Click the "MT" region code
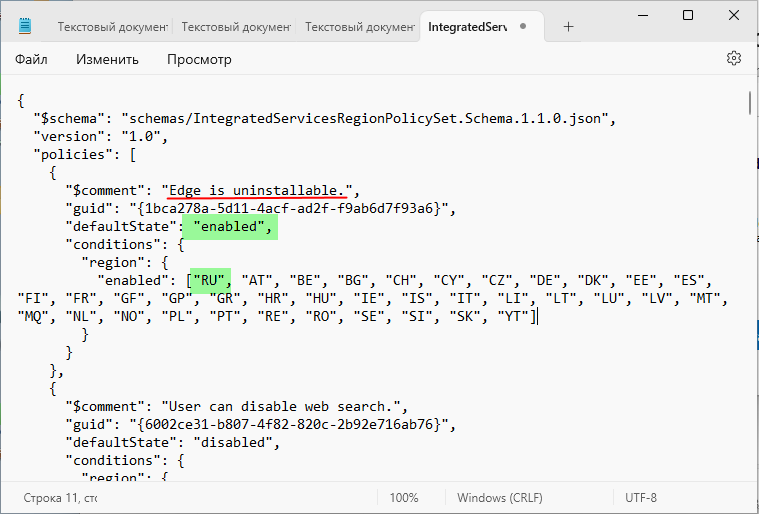759x514 pixels. [x=705, y=298]
